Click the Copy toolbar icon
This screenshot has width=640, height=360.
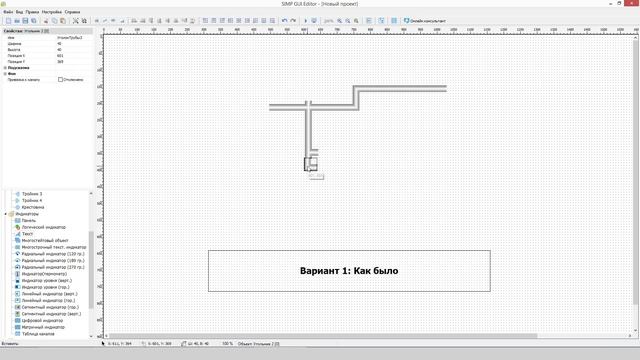[54, 20]
